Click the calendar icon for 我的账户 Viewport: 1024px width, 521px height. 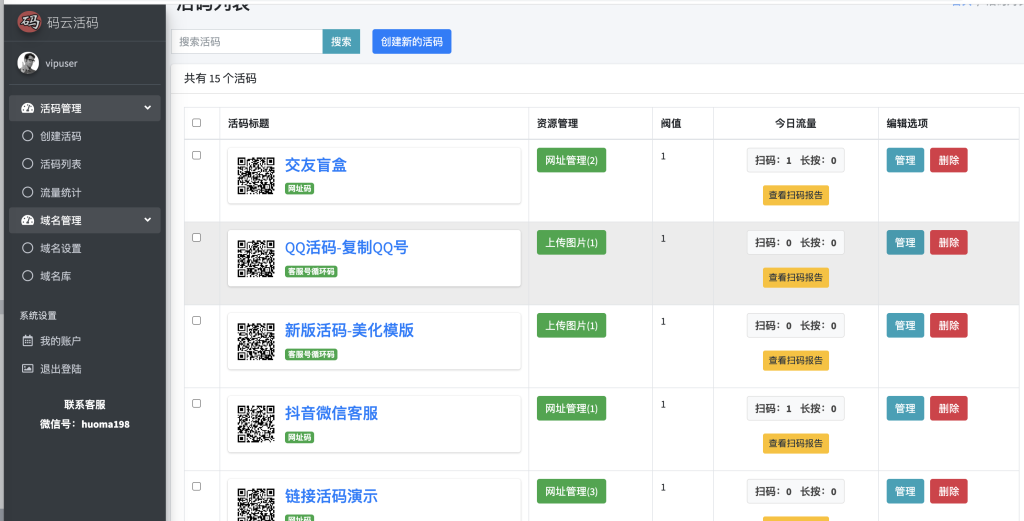27,340
